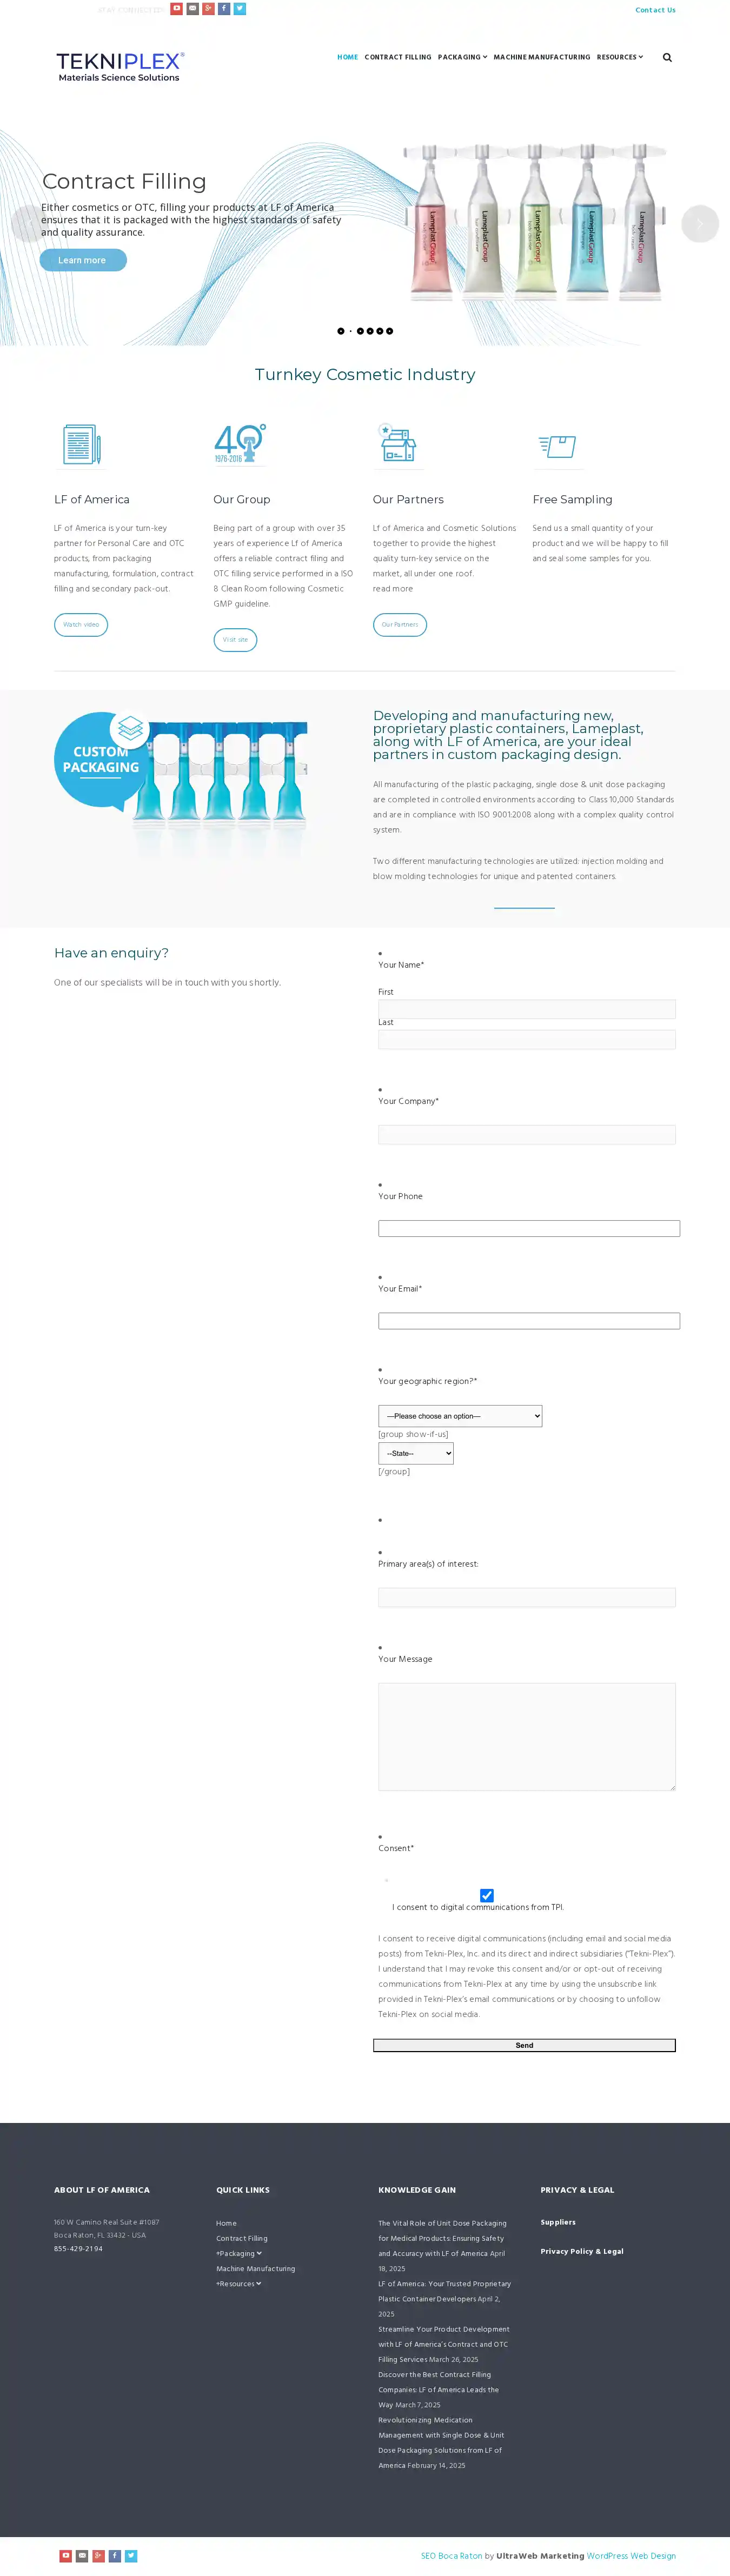Go to the next slide with the right arrow
730x2576 pixels.
pyautogui.click(x=699, y=224)
